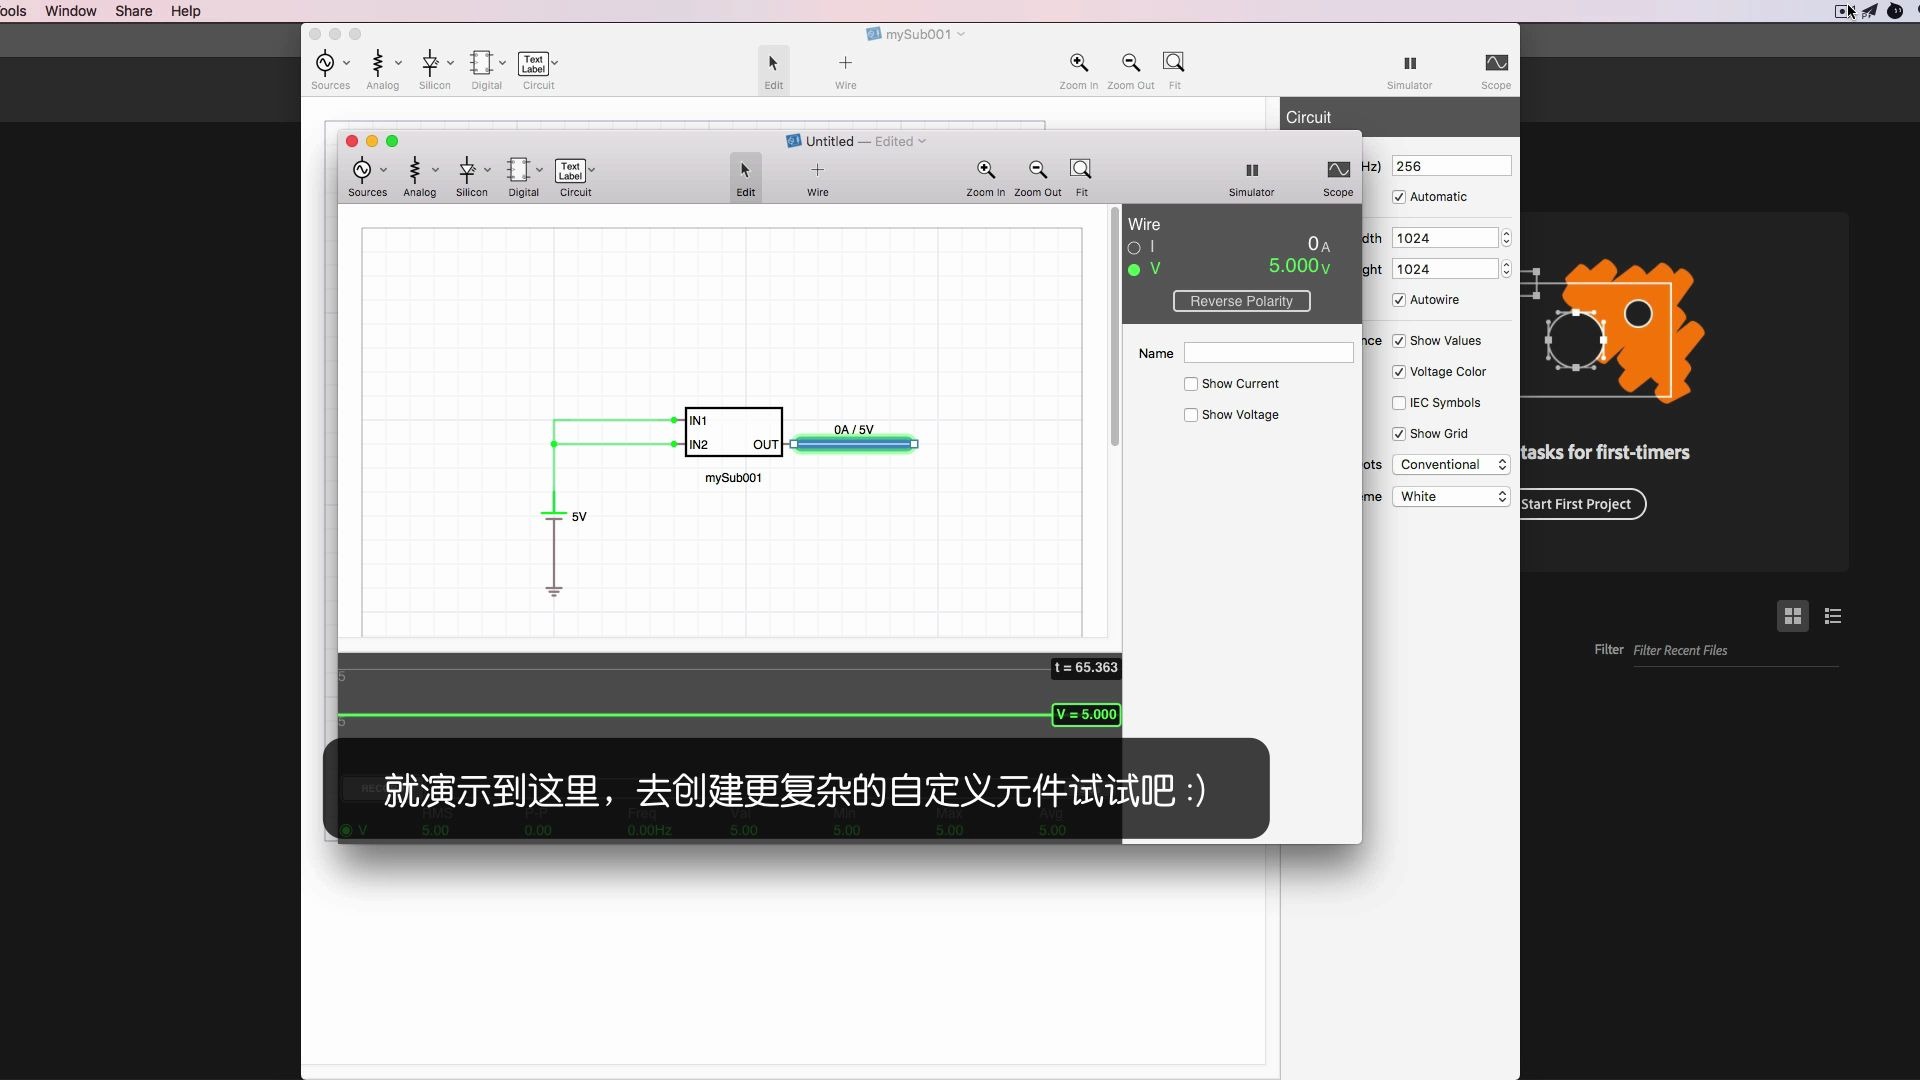1920x1080 pixels.
Task: Toggle Show Values checkbox
Action: [x=1400, y=340]
